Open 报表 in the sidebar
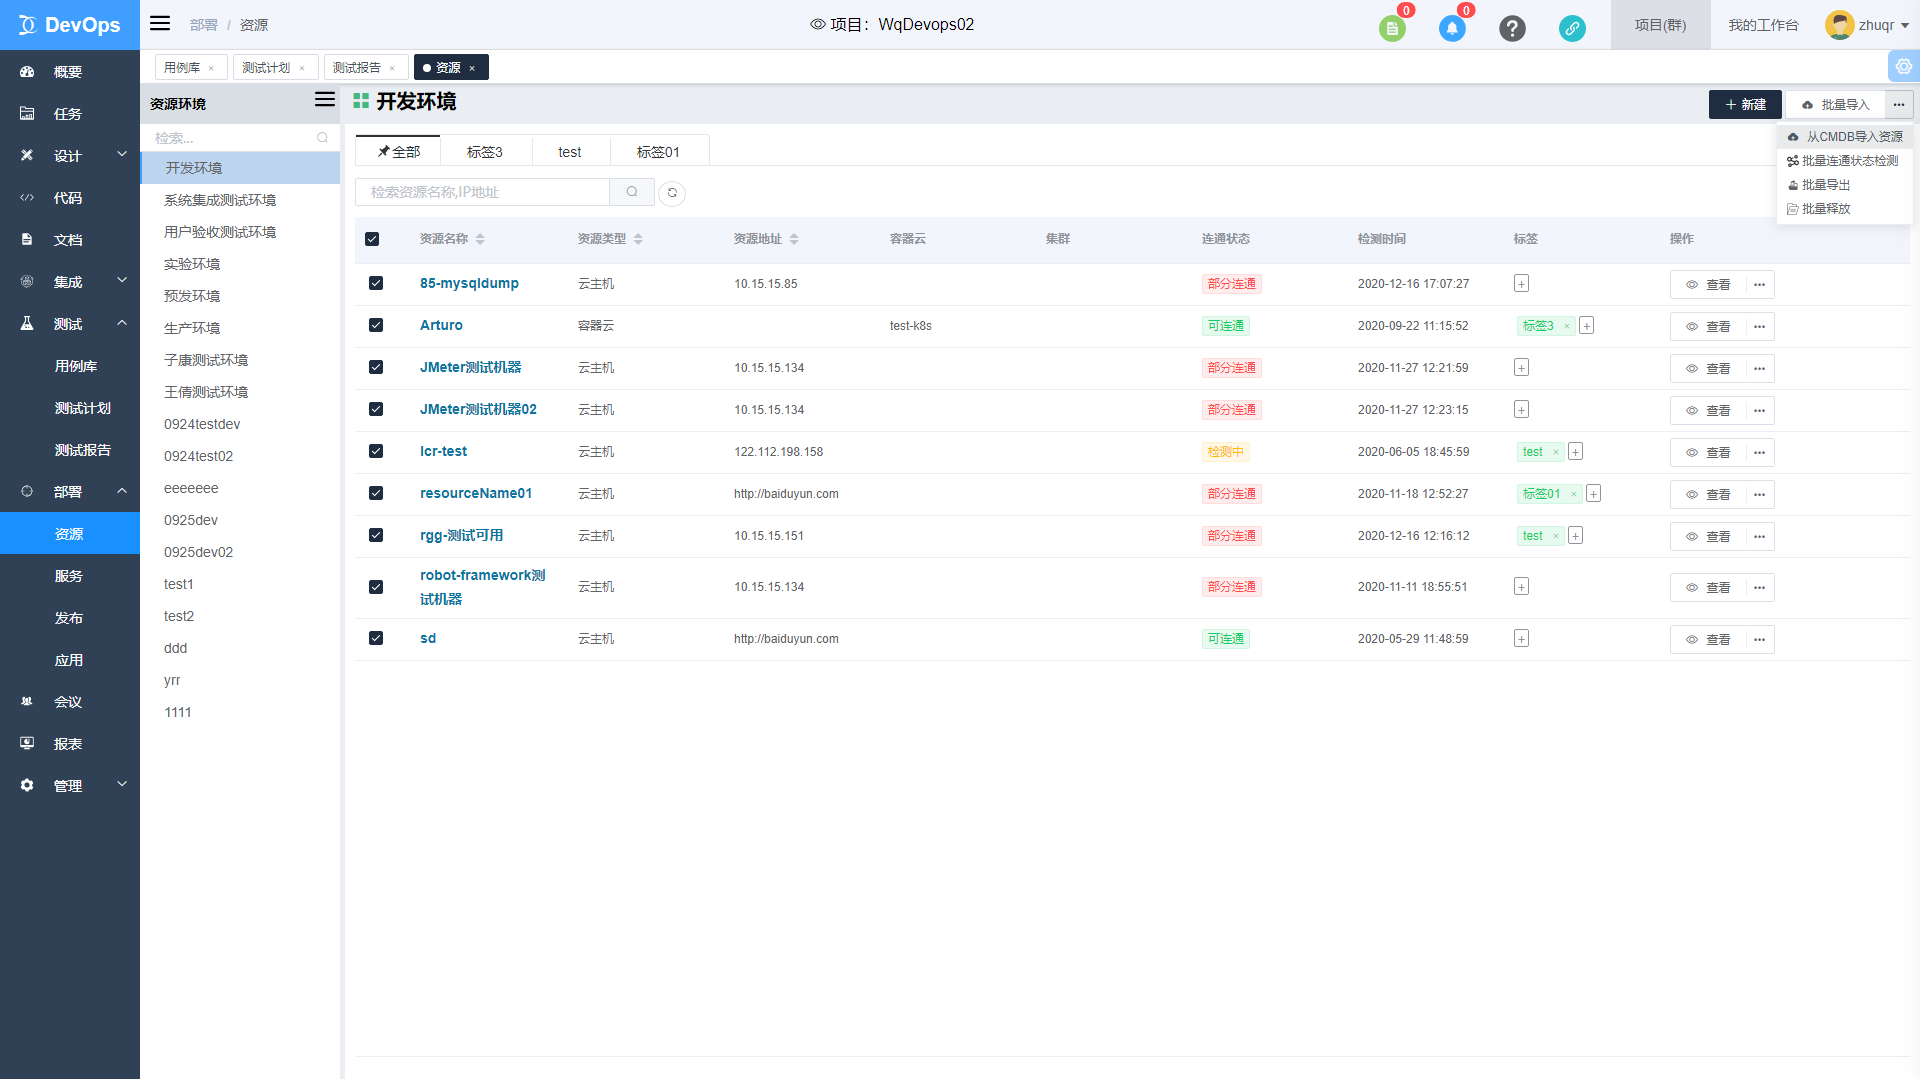 [x=70, y=744]
